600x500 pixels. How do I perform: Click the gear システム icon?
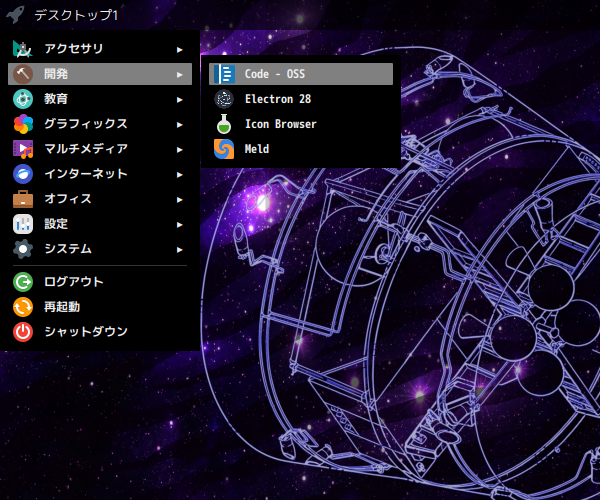23,249
